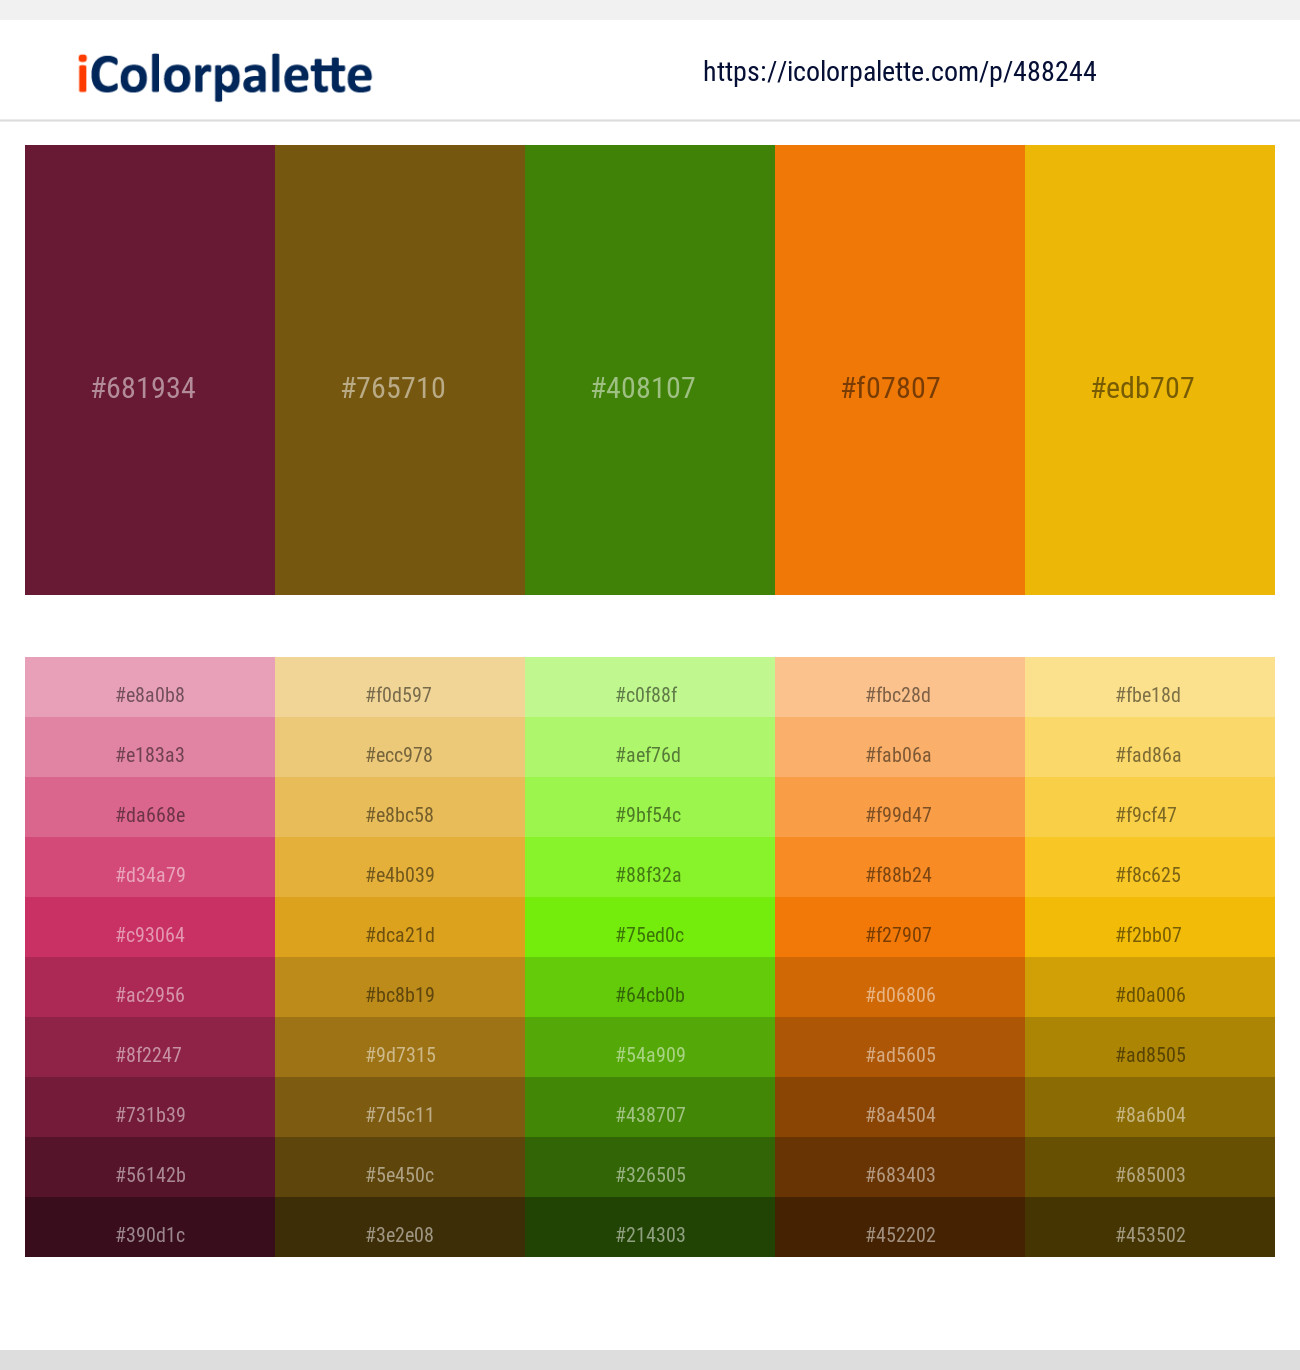
Task: Click the #c93064 pink shade
Action: [150, 935]
